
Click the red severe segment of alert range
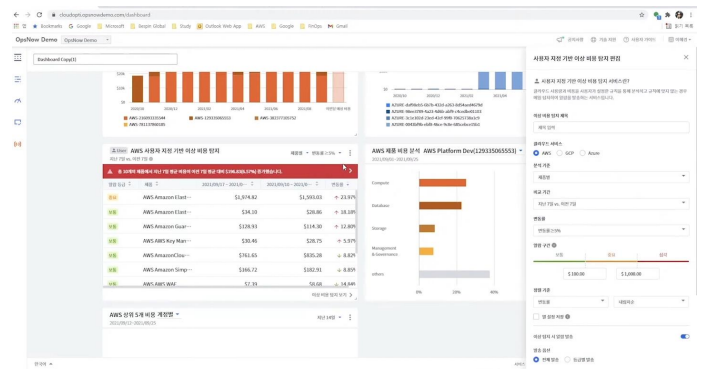point(663,260)
